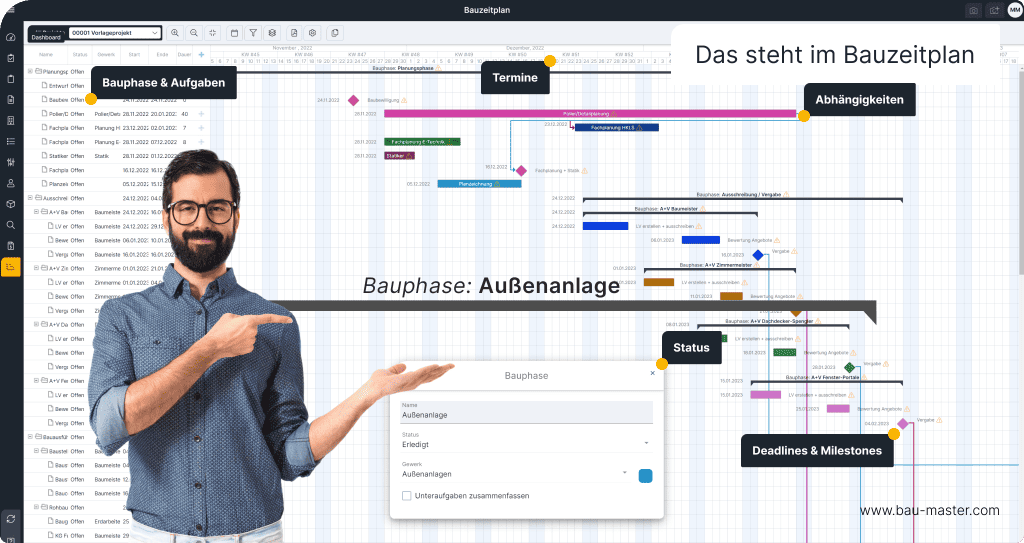Image resolution: width=1024 pixels, height=543 pixels.
Task: Click the Dauer column header
Action: pyautogui.click(x=184, y=55)
